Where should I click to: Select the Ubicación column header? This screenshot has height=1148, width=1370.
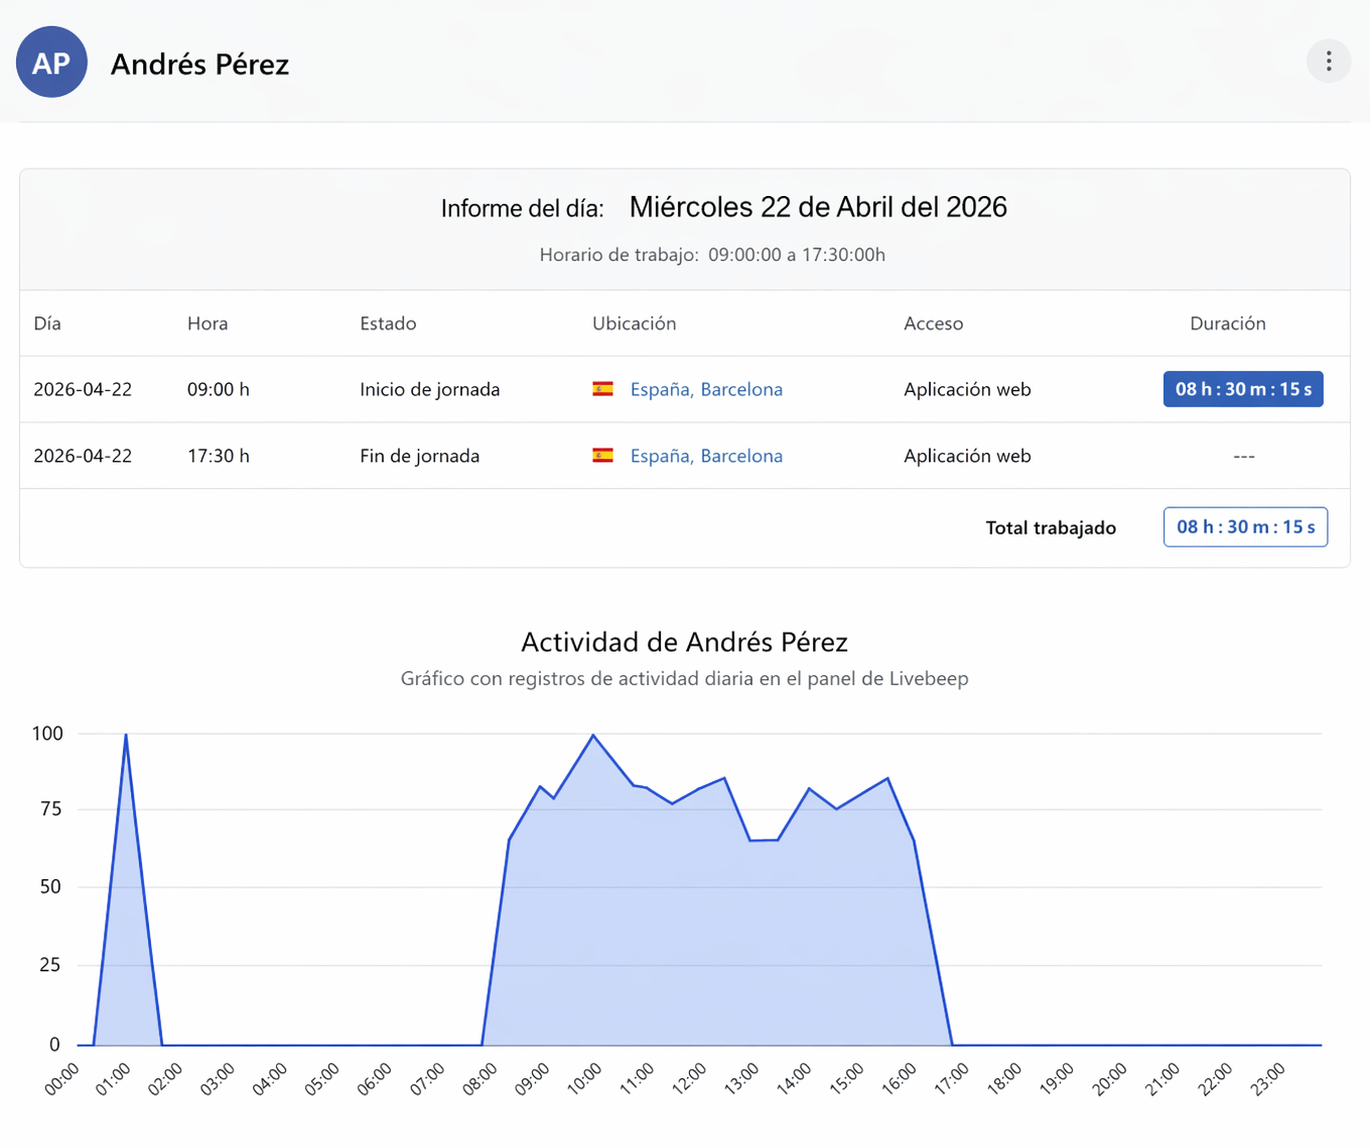click(634, 323)
